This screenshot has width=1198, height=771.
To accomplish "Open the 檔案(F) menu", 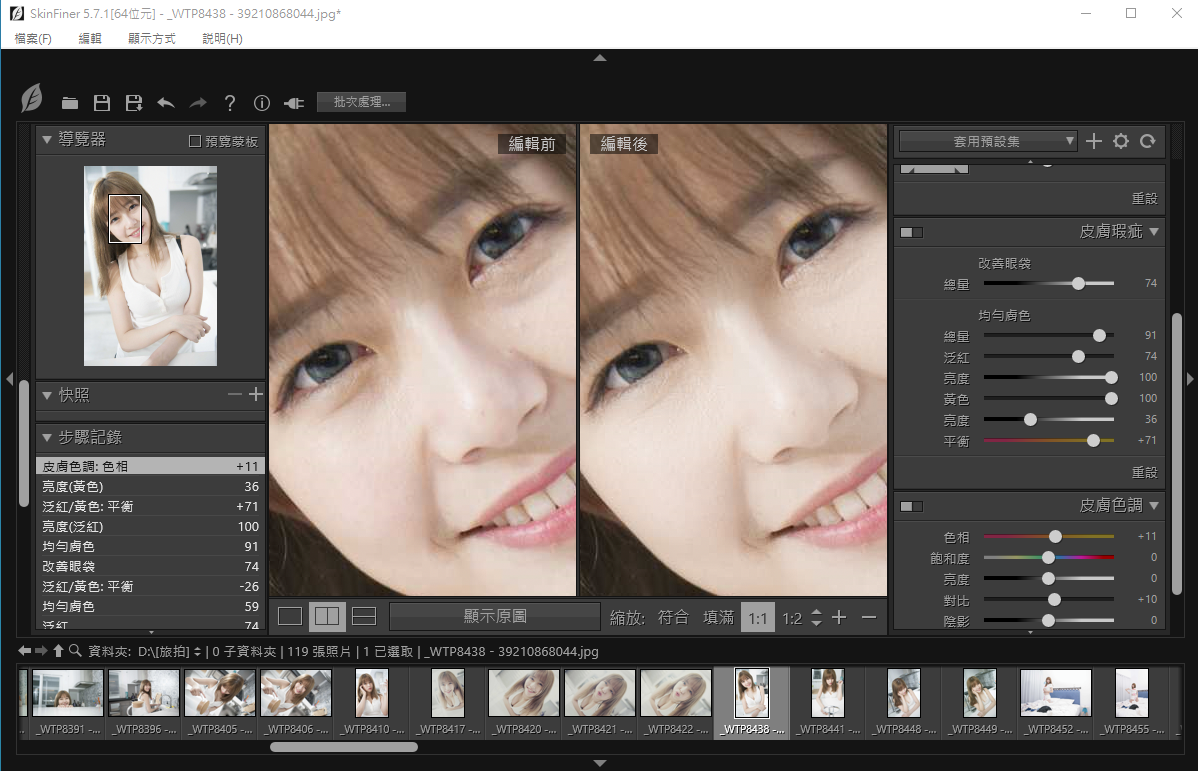I will tap(33, 38).
